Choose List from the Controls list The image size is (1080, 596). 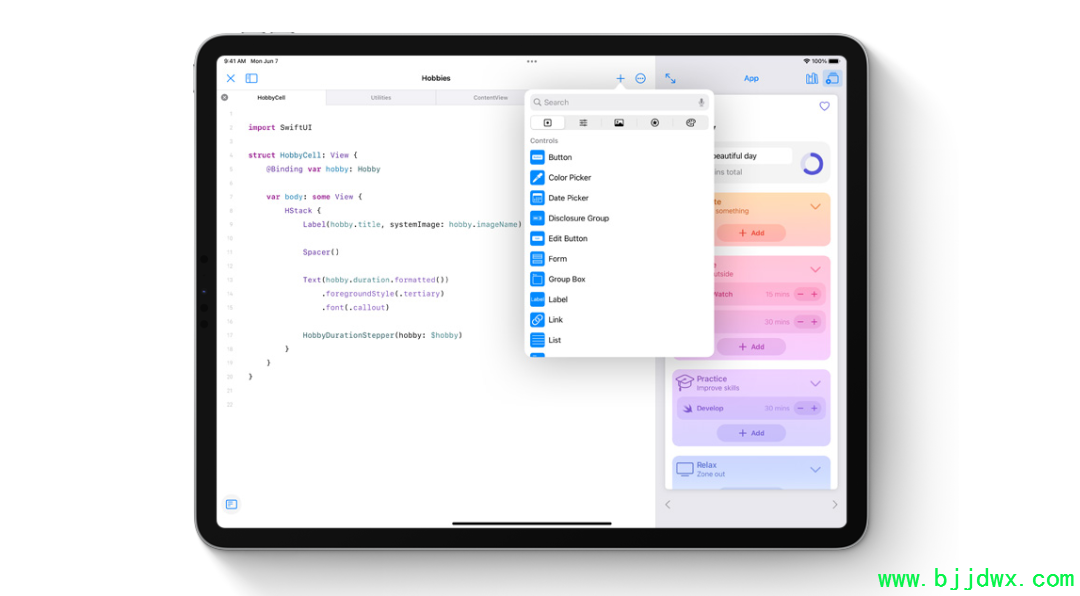tap(619, 340)
